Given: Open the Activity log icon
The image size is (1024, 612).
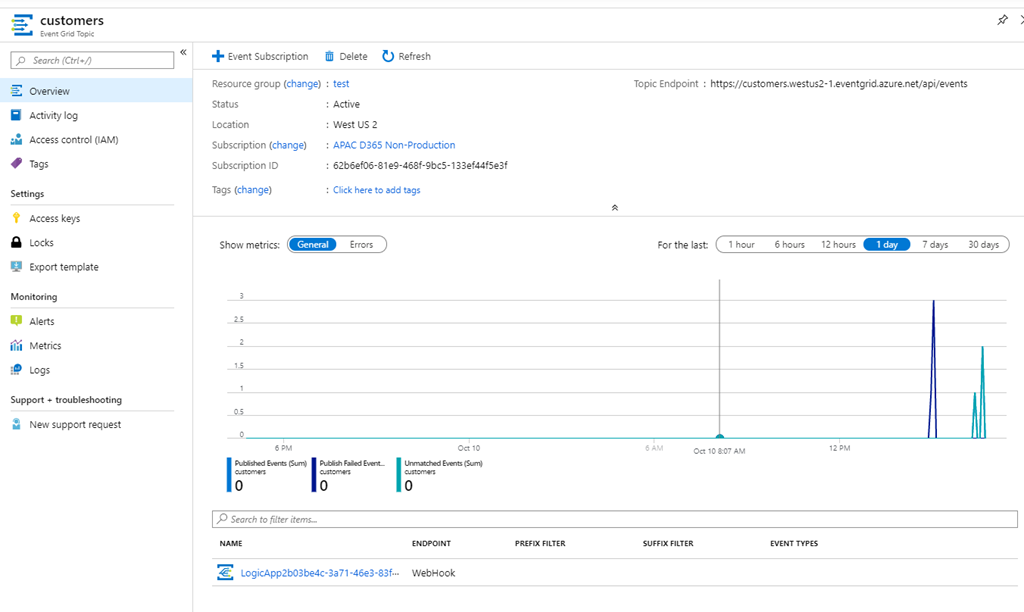Looking at the screenshot, I should click(x=16, y=115).
